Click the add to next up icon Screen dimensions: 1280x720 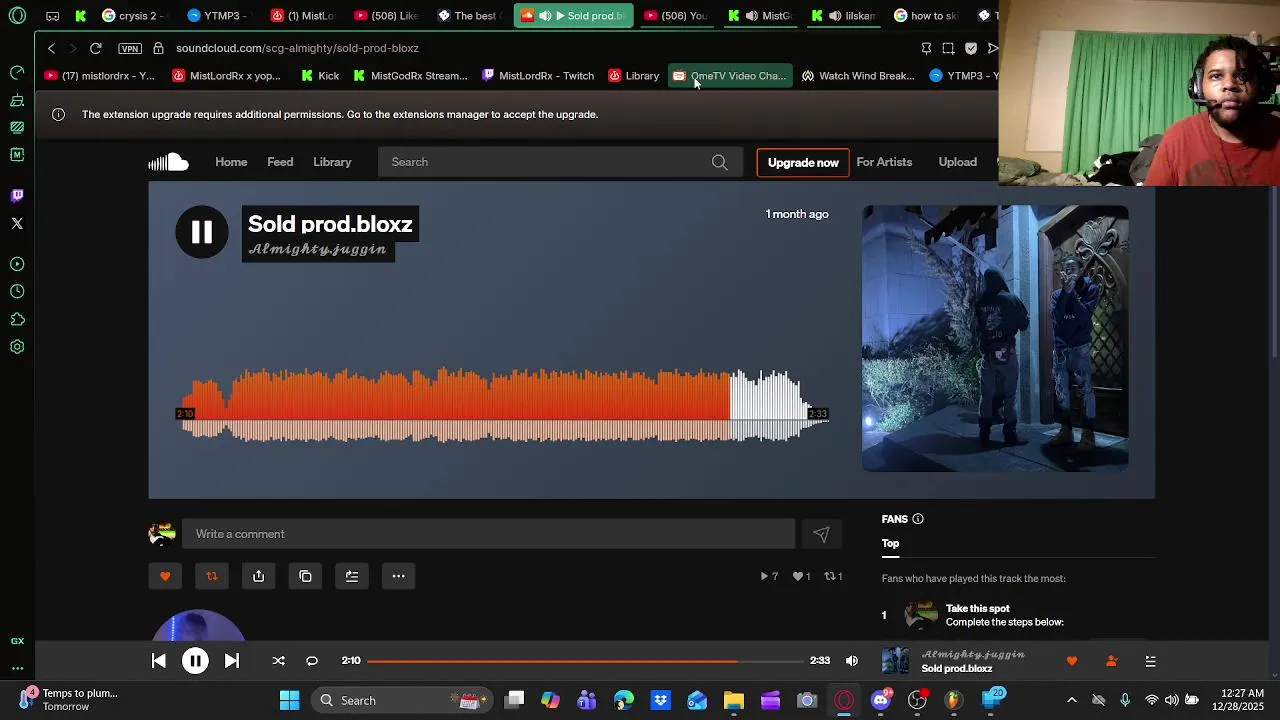pyautogui.click(x=352, y=576)
